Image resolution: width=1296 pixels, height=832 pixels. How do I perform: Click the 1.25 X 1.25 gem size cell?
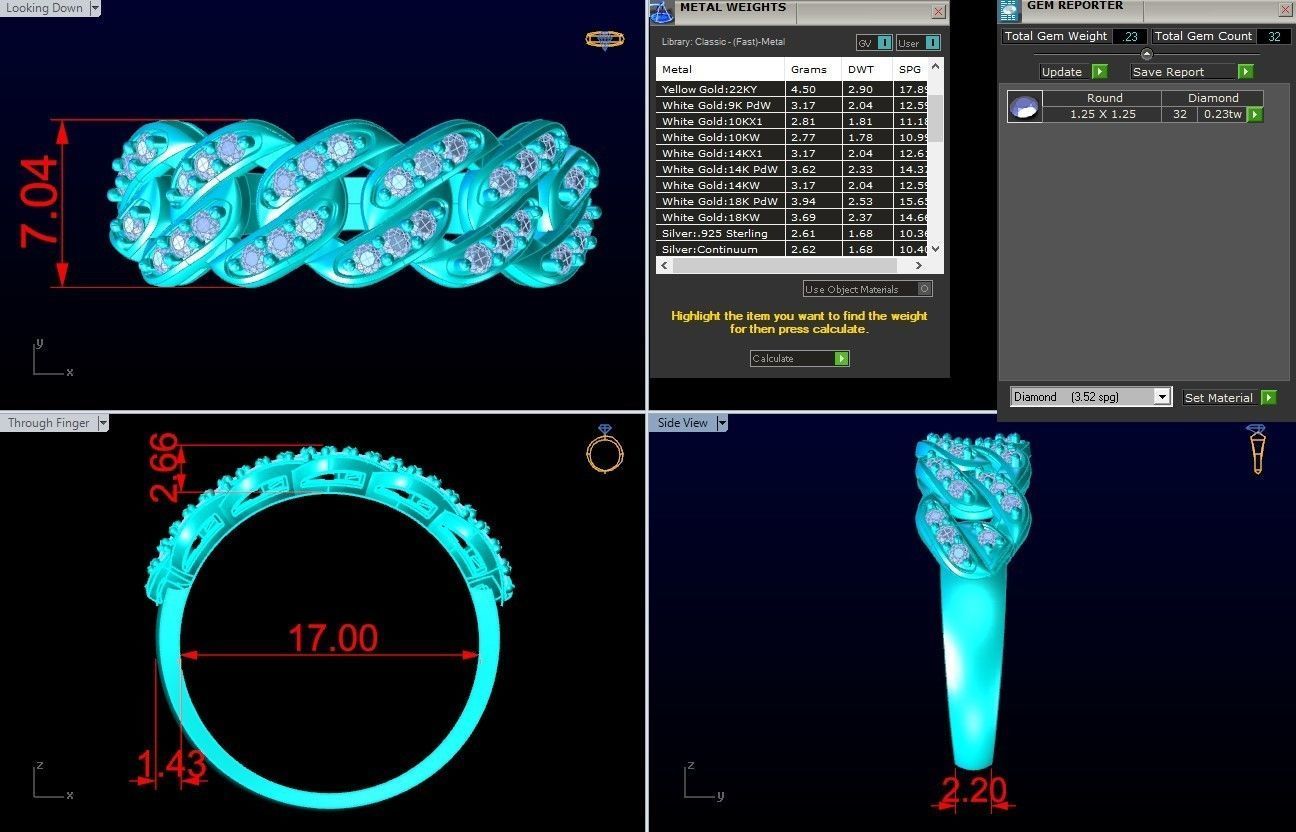1102,115
